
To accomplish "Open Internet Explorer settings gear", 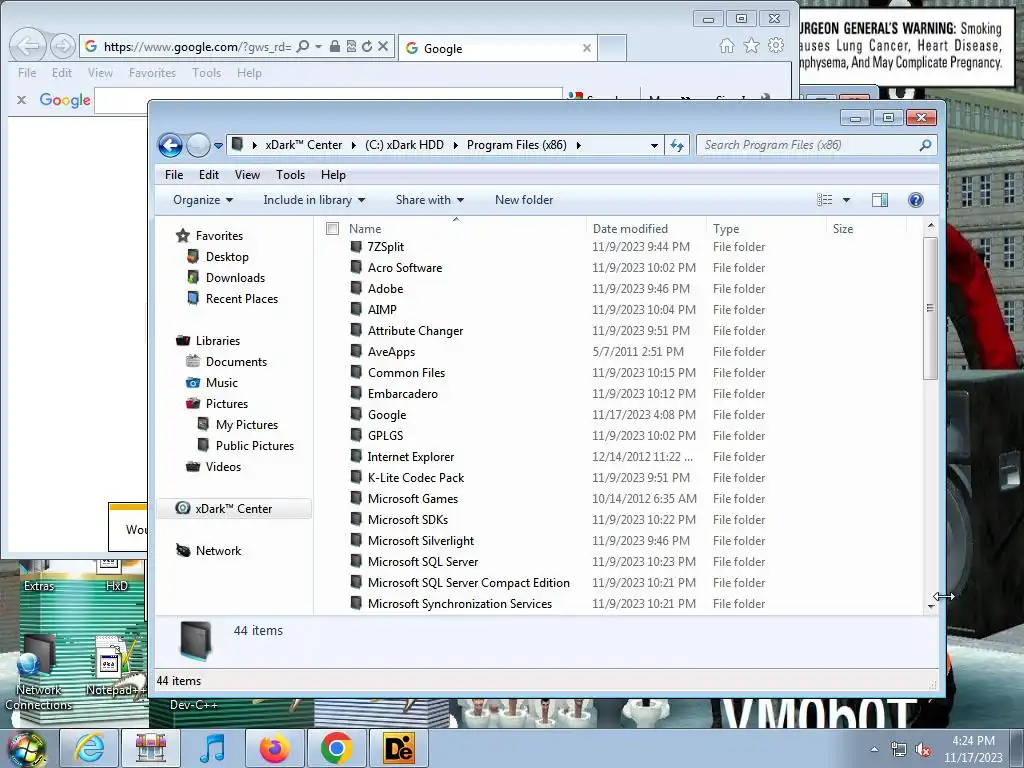I will pos(776,46).
